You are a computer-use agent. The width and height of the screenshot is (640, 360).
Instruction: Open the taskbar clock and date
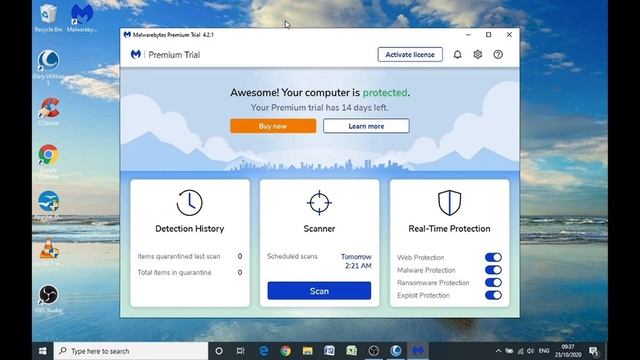tap(568, 351)
